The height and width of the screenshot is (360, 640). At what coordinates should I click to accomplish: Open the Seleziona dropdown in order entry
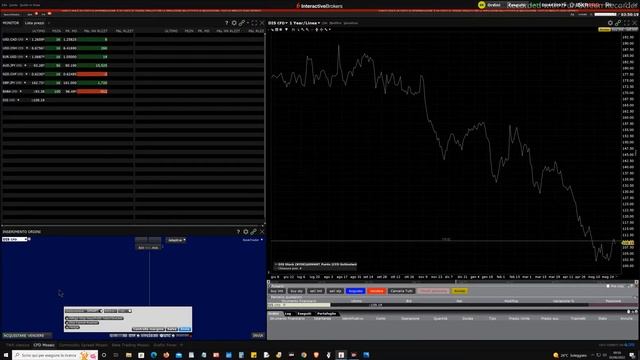tap(176, 240)
